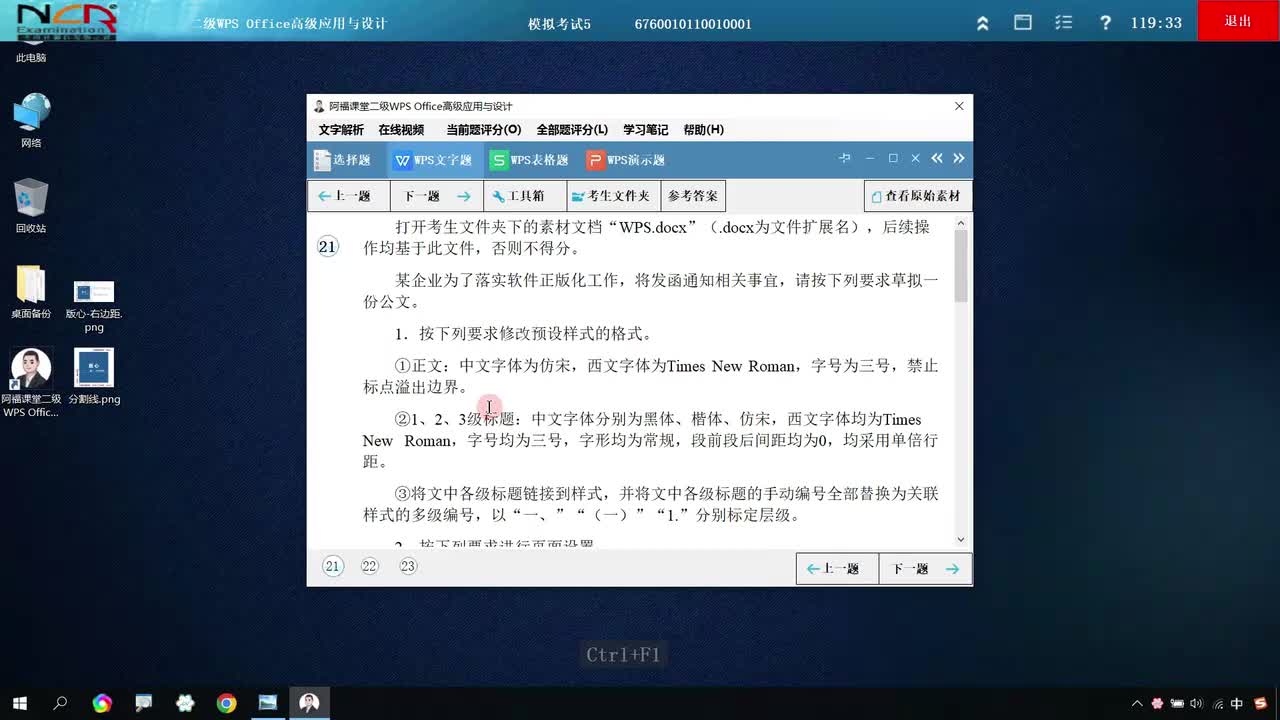Open the 文字解析 menu

[341, 130]
